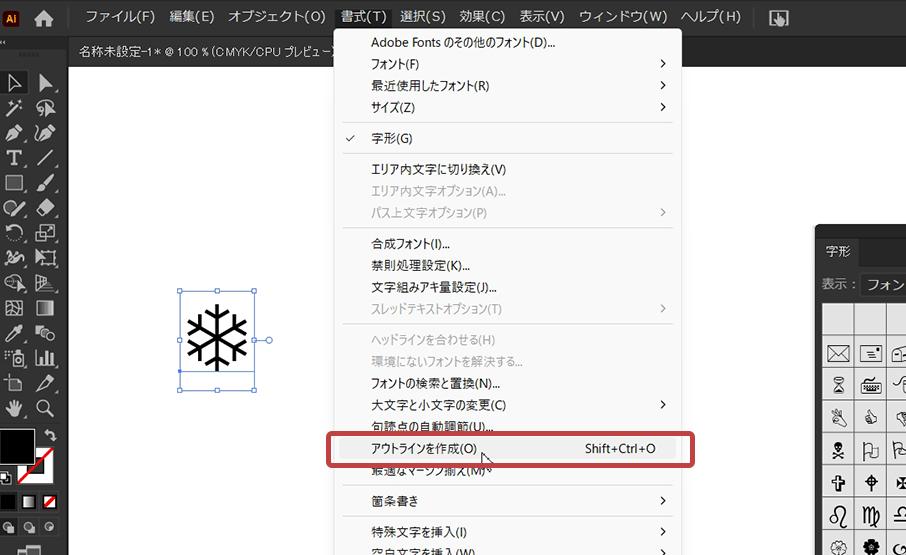906x555 pixels.
Task: Pick the Mesh tool
Action: click(x=14, y=308)
